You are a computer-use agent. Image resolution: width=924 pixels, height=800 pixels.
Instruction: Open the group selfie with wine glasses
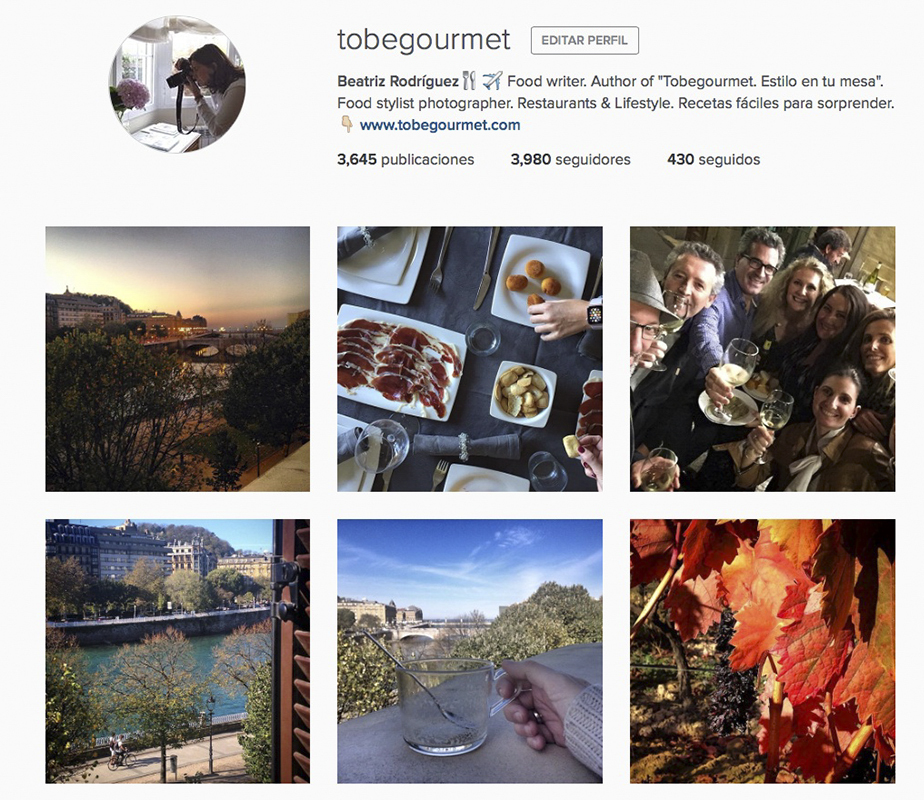(763, 359)
